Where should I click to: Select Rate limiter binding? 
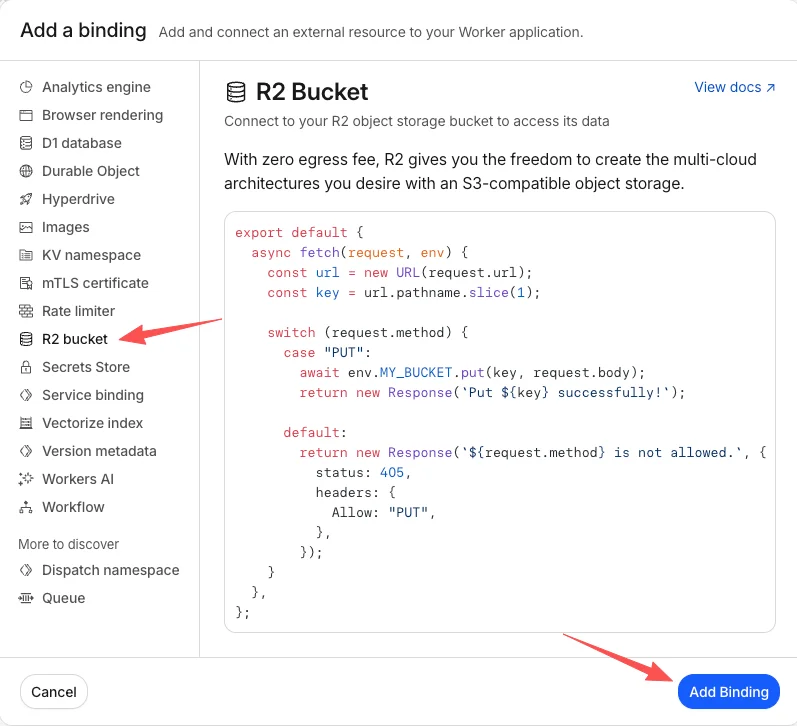78,311
